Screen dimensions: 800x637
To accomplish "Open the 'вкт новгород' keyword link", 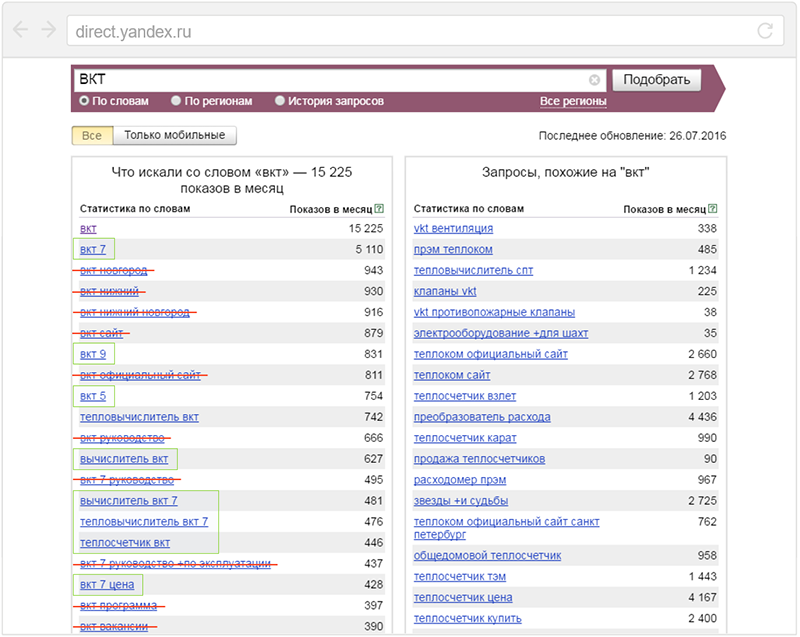I will [114, 270].
